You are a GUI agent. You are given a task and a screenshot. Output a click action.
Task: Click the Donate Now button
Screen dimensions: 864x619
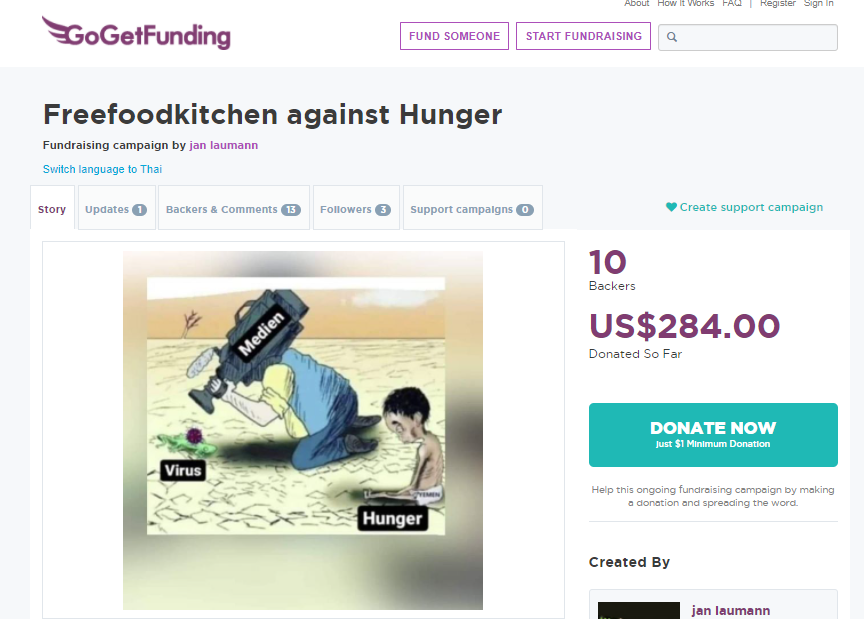pyautogui.click(x=713, y=435)
